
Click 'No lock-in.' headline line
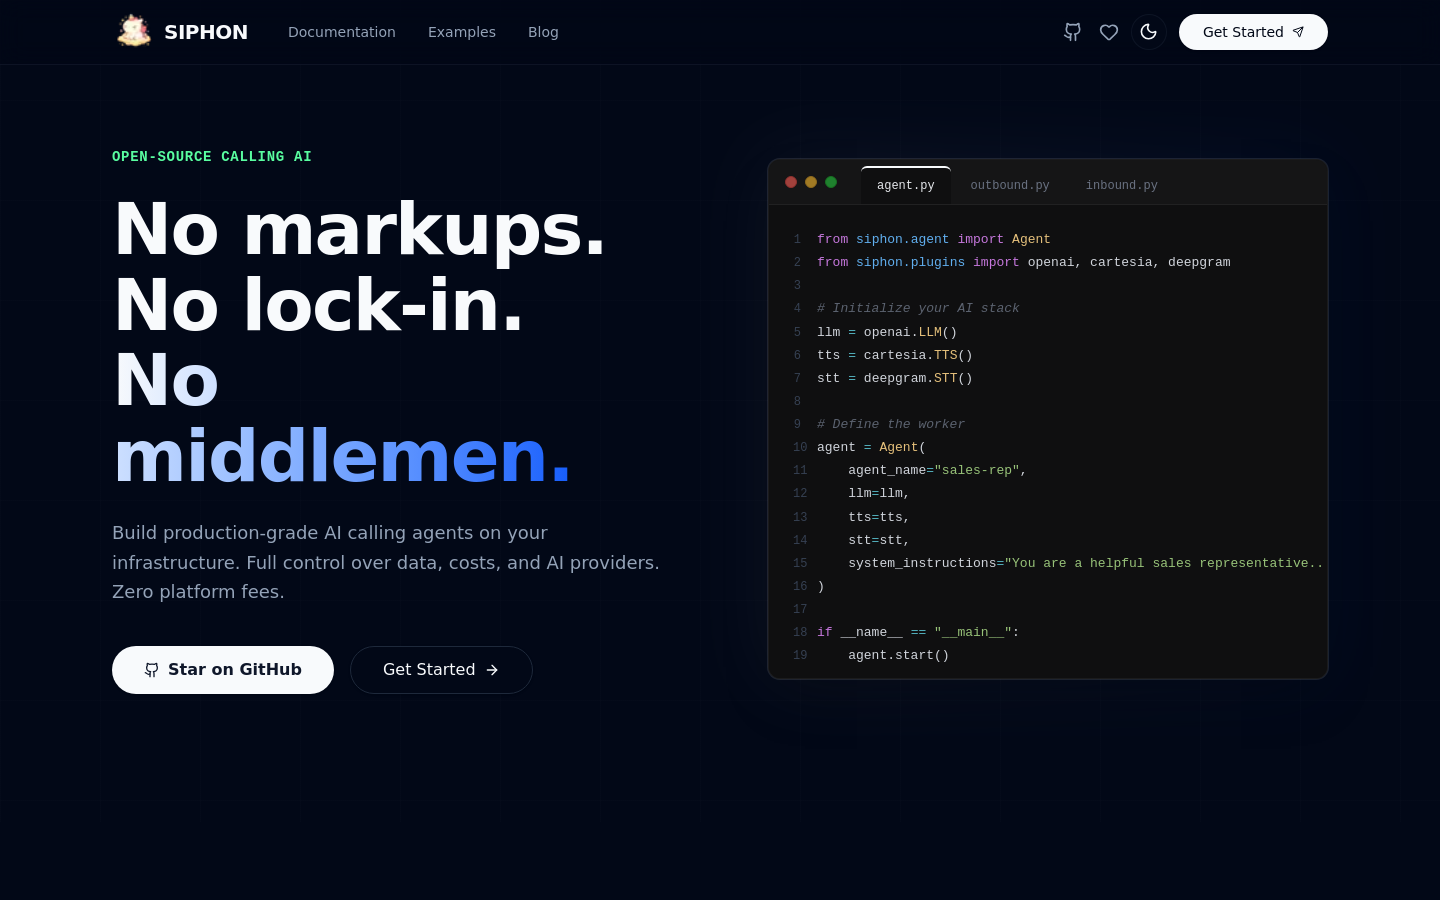pyautogui.click(x=319, y=306)
